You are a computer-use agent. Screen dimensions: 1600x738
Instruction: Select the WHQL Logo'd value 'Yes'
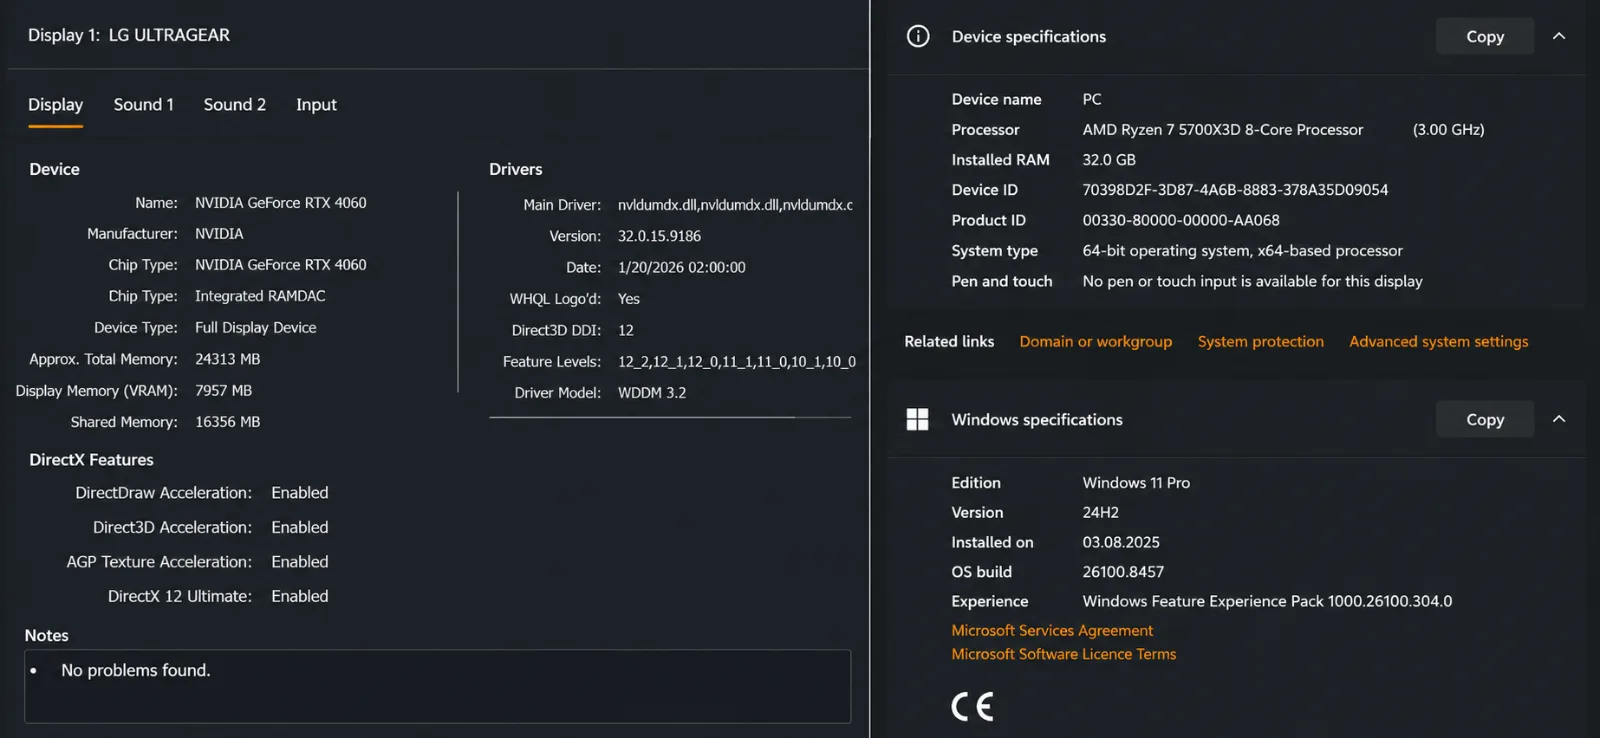click(x=629, y=299)
